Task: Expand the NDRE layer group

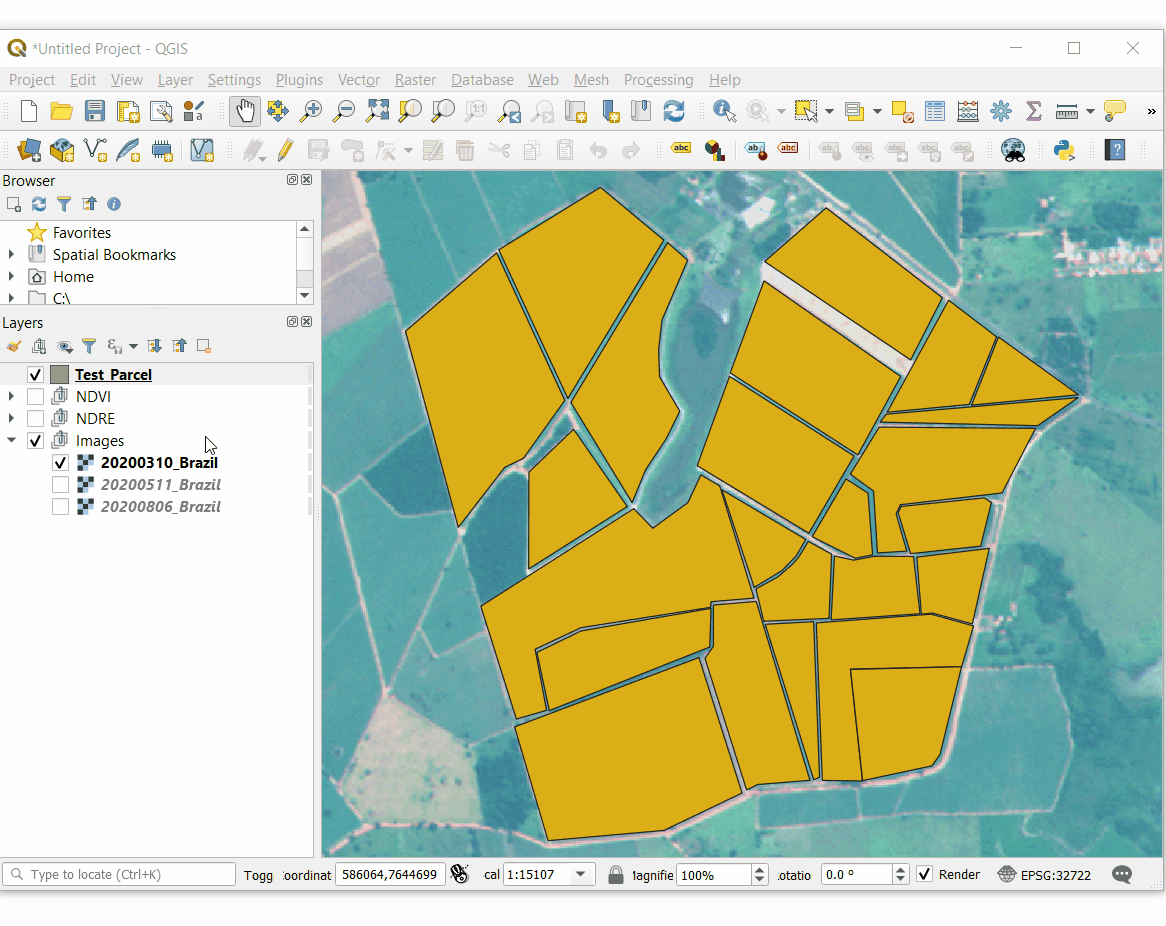Action: tap(11, 419)
